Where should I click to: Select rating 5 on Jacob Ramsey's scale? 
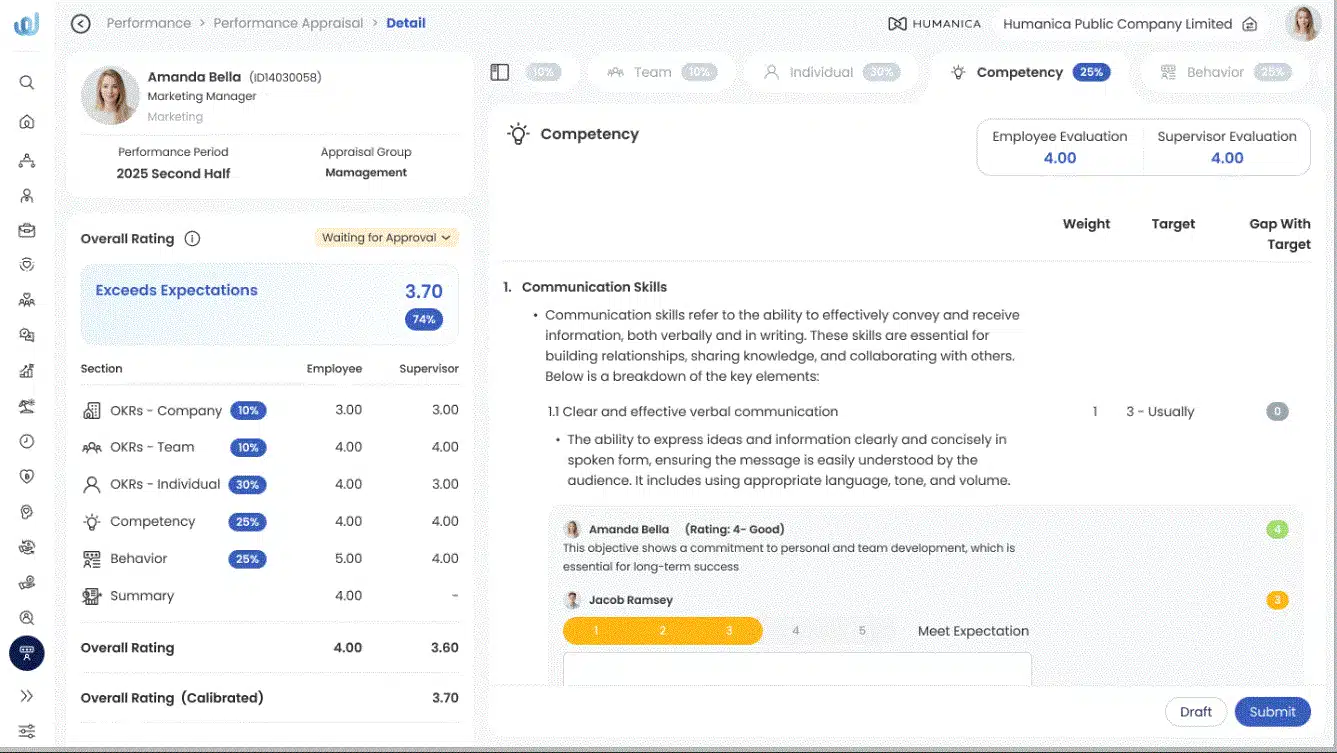(x=861, y=630)
